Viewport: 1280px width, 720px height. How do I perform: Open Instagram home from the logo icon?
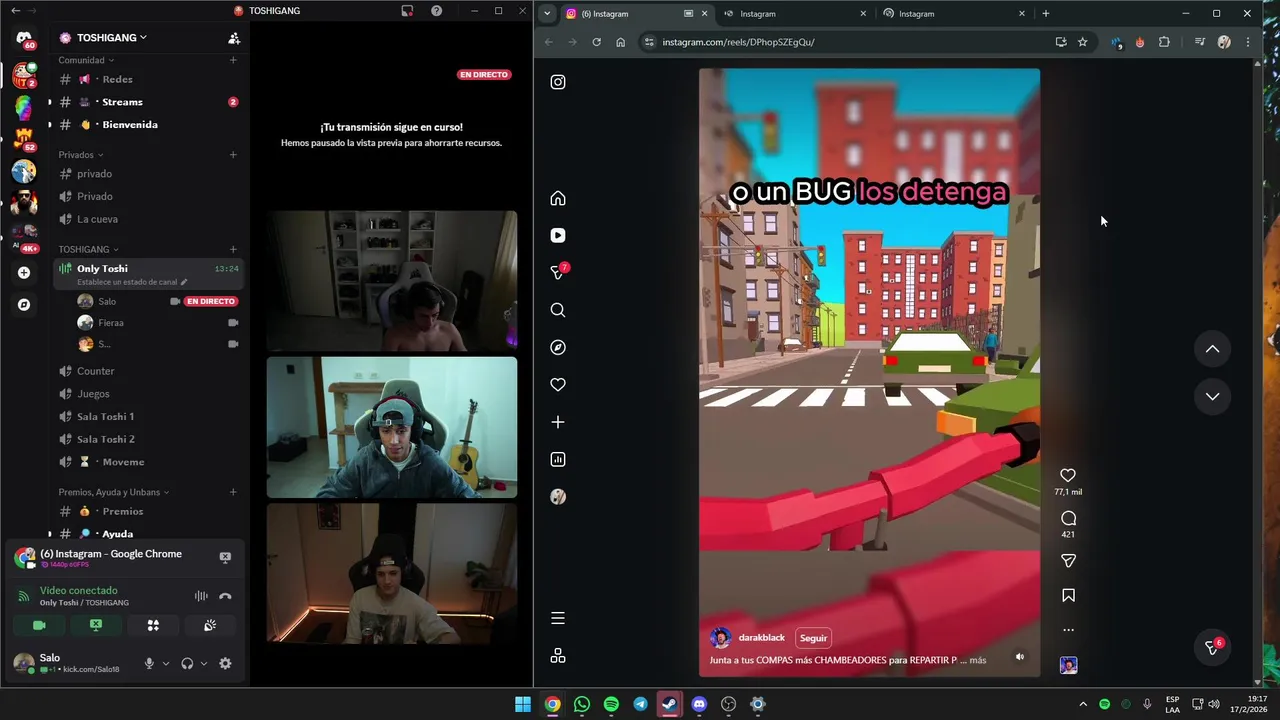[558, 82]
